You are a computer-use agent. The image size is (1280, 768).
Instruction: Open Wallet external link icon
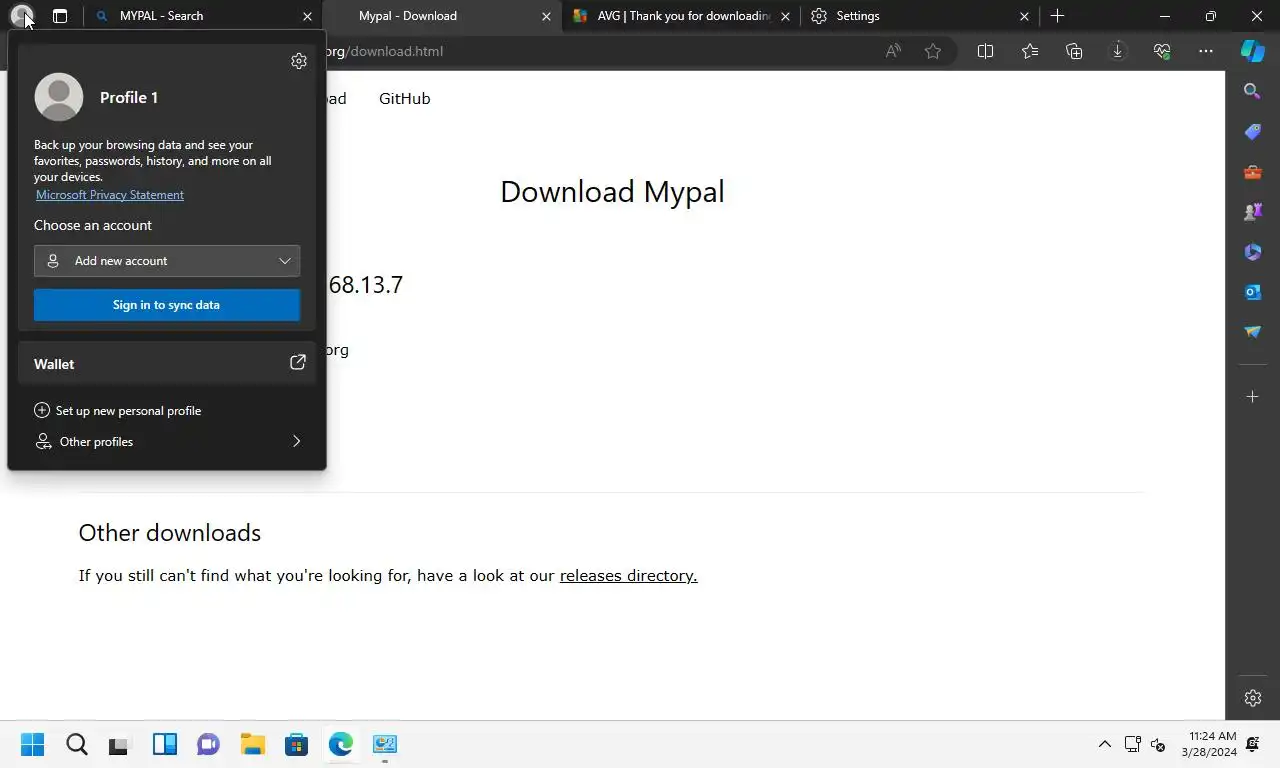[297, 363]
